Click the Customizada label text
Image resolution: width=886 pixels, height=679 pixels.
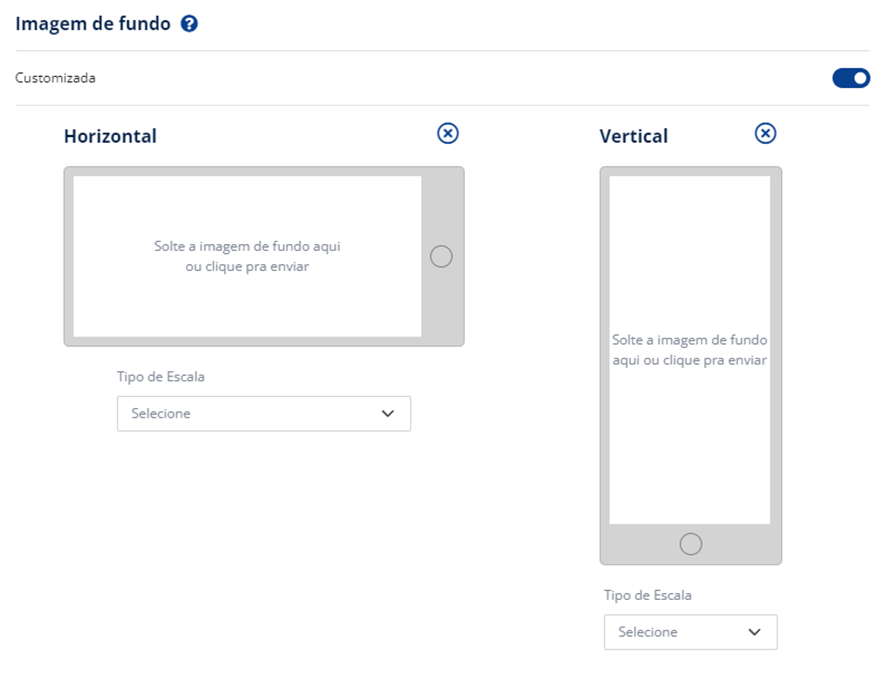55,78
